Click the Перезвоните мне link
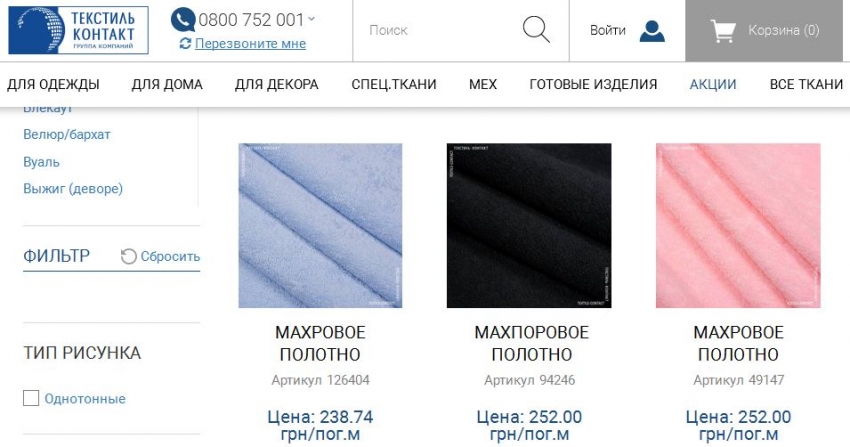850x447 pixels. pyautogui.click(x=250, y=43)
